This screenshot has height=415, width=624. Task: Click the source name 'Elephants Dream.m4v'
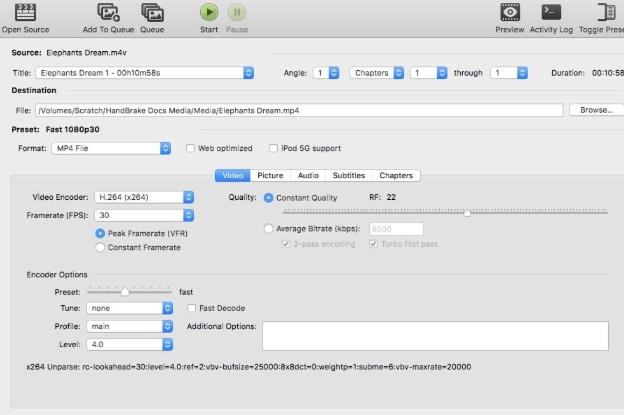[86, 53]
